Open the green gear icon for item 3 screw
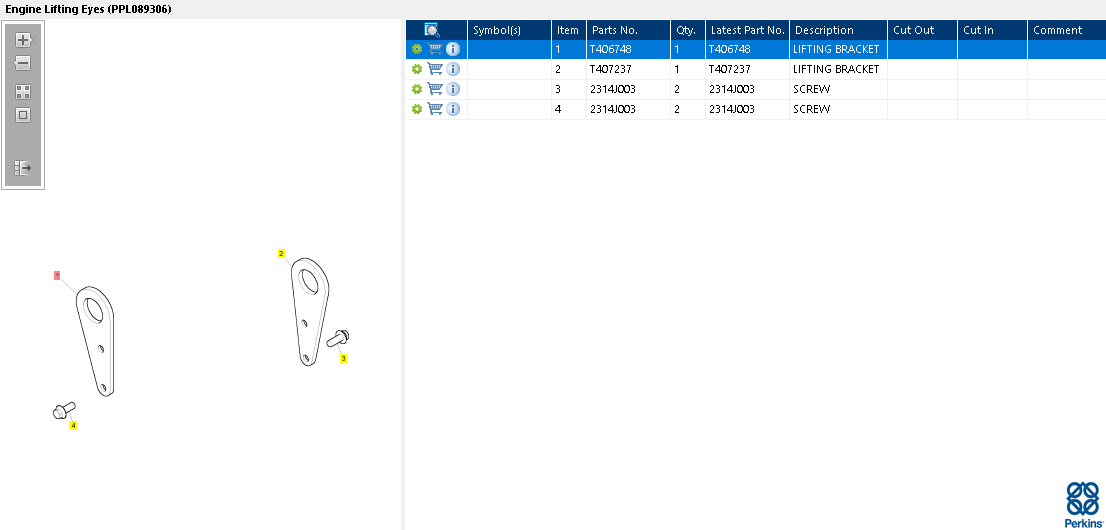 [417, 89]
